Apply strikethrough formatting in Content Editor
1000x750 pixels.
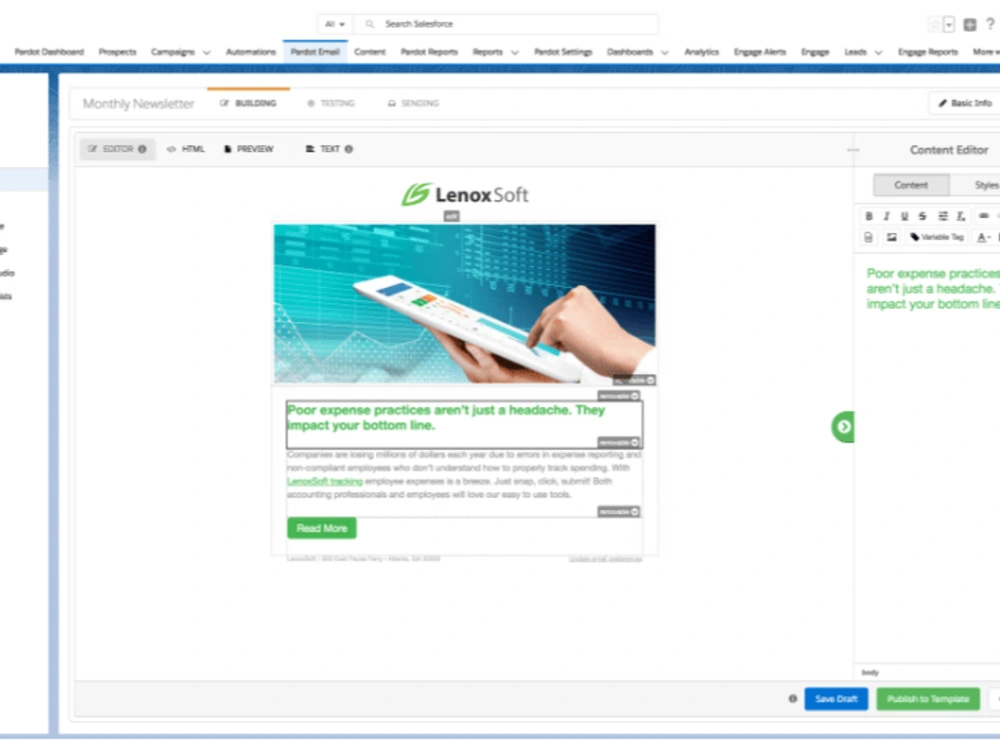[922, 216]
